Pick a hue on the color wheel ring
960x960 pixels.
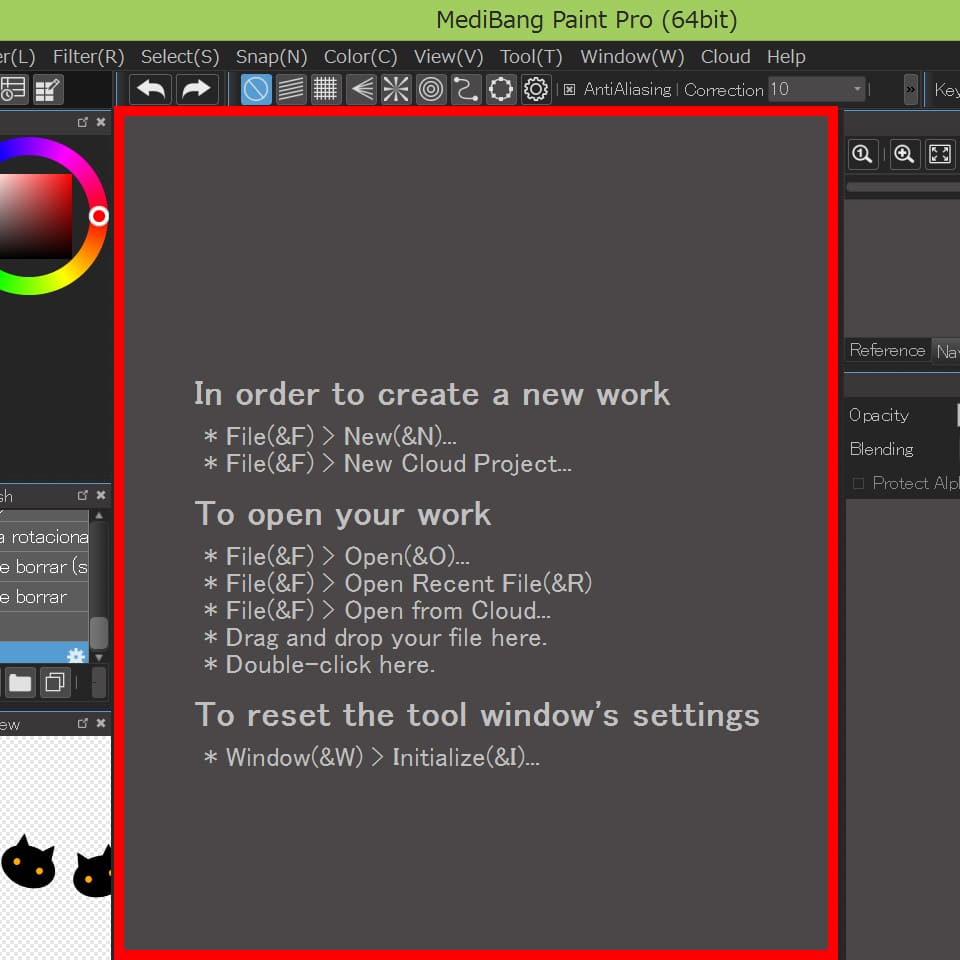click(x=98, y=216)
